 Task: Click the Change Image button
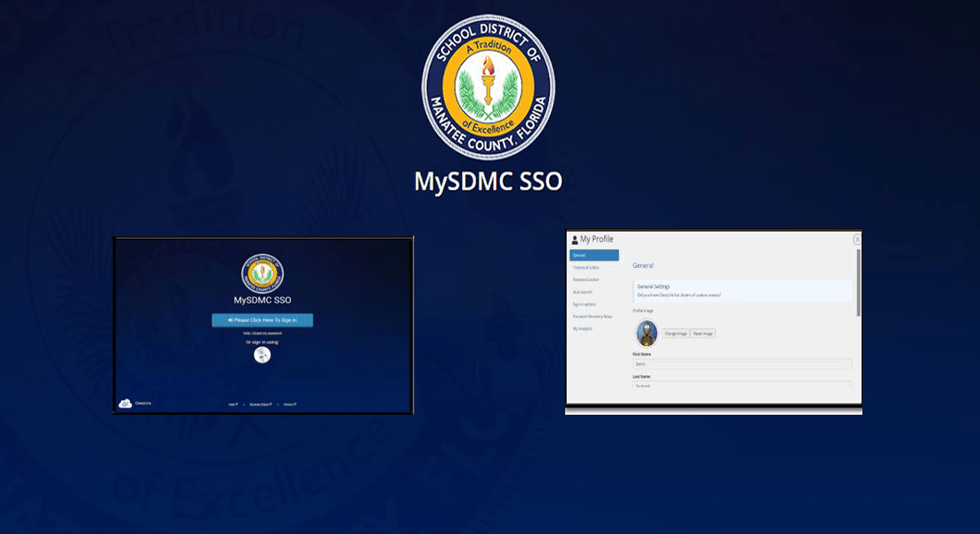point(676,334)
